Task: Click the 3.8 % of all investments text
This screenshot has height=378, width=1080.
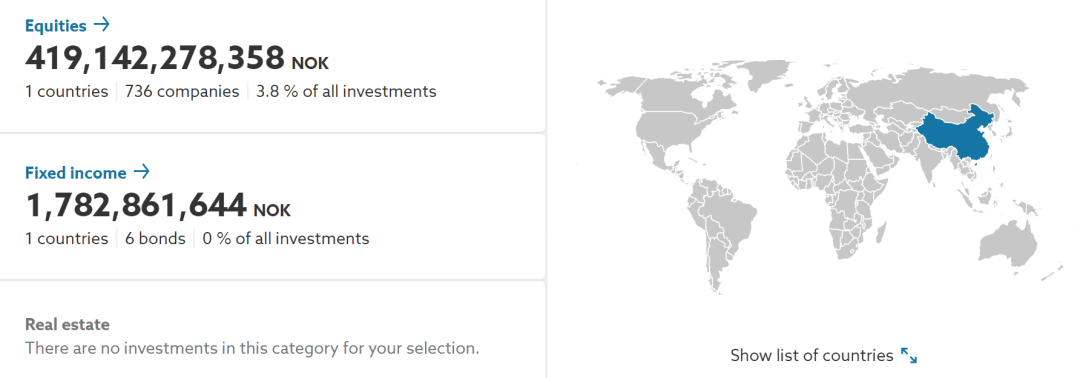Action: tap(346, 91)
